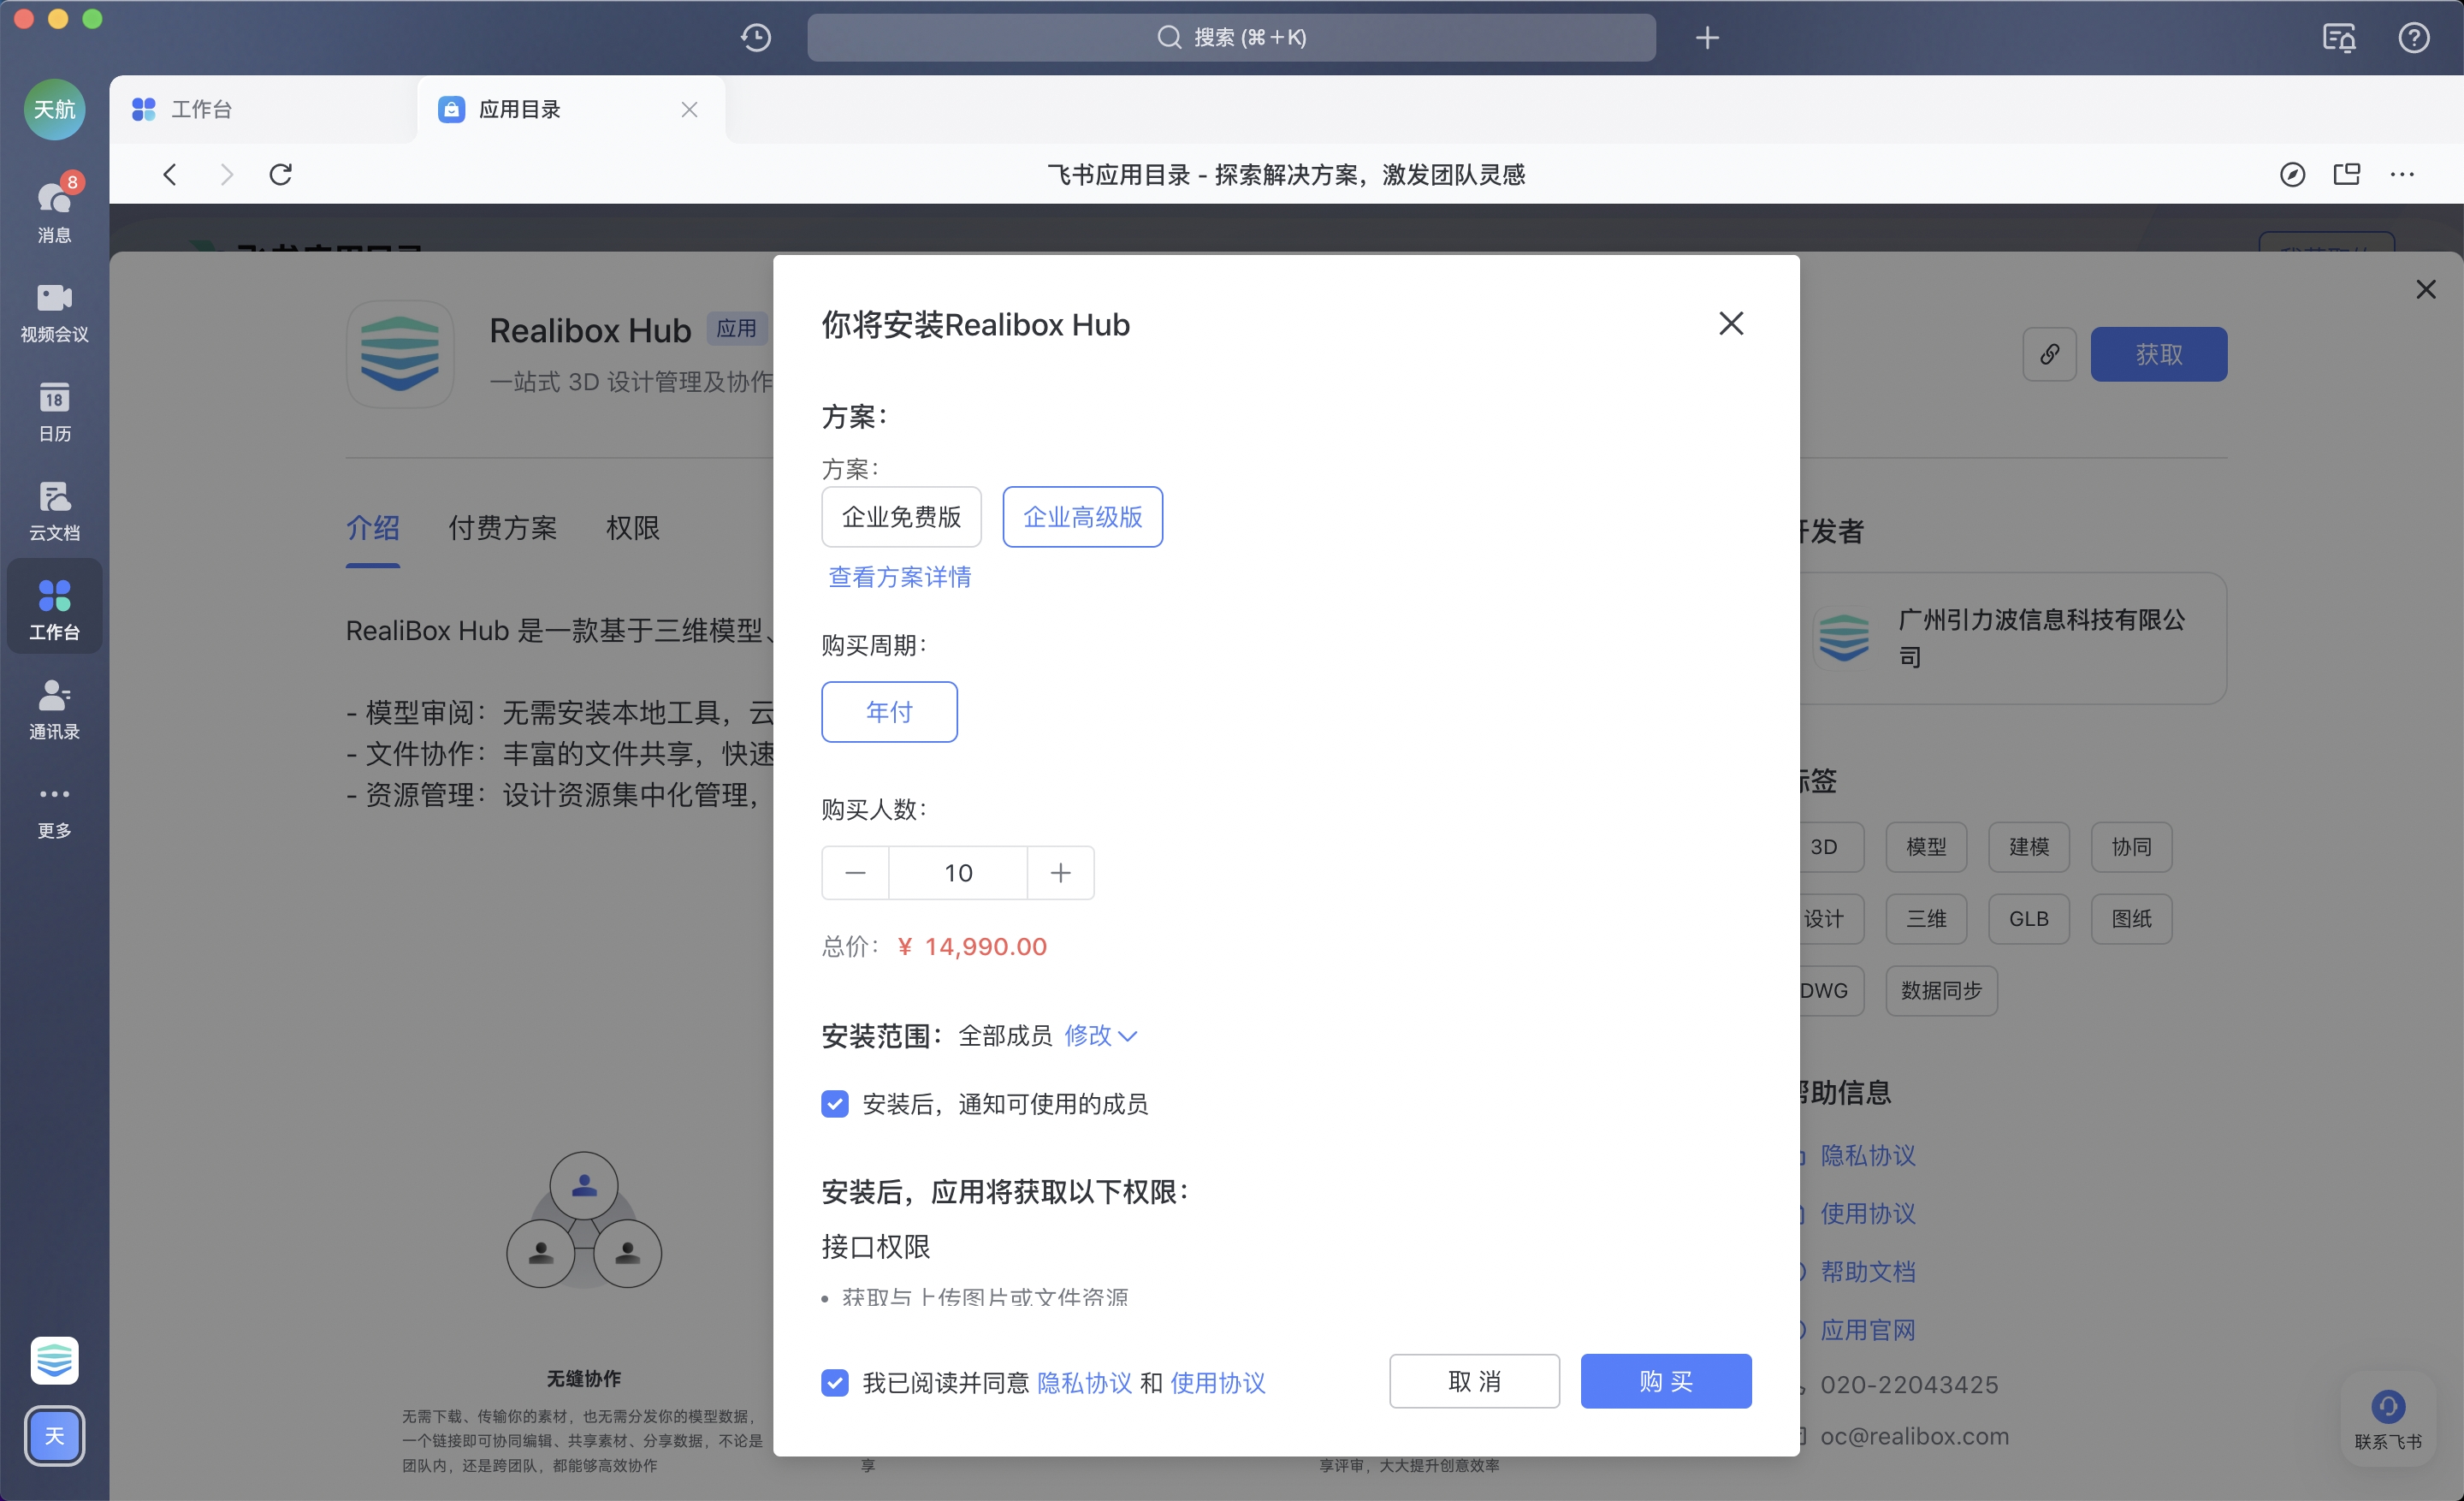Open the 更多 more menu in sidebar
This screenshot has width=2464, height=1501.
point(54,811)
